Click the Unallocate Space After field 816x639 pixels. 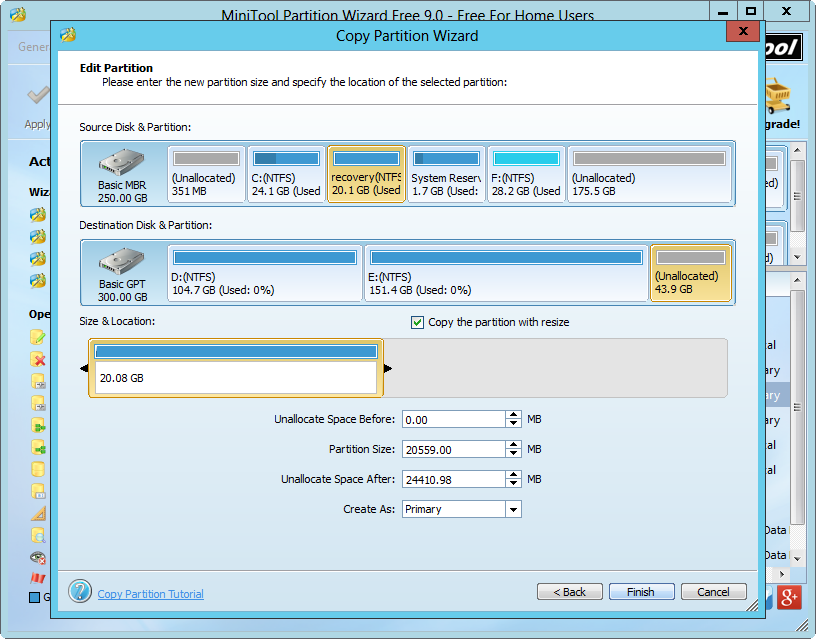[453, 479]
